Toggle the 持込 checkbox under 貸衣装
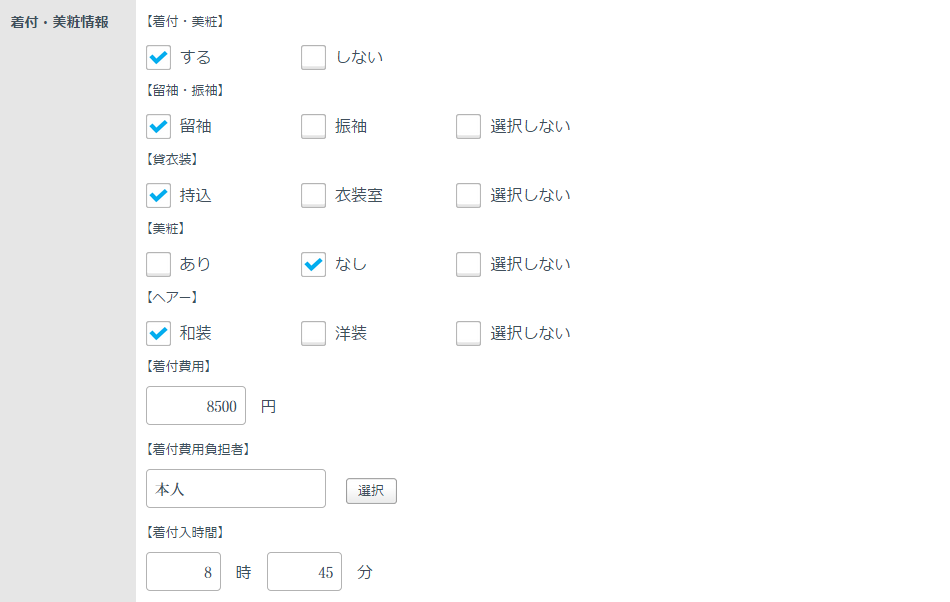Screen dimensions: 950x602 point(158,196)
